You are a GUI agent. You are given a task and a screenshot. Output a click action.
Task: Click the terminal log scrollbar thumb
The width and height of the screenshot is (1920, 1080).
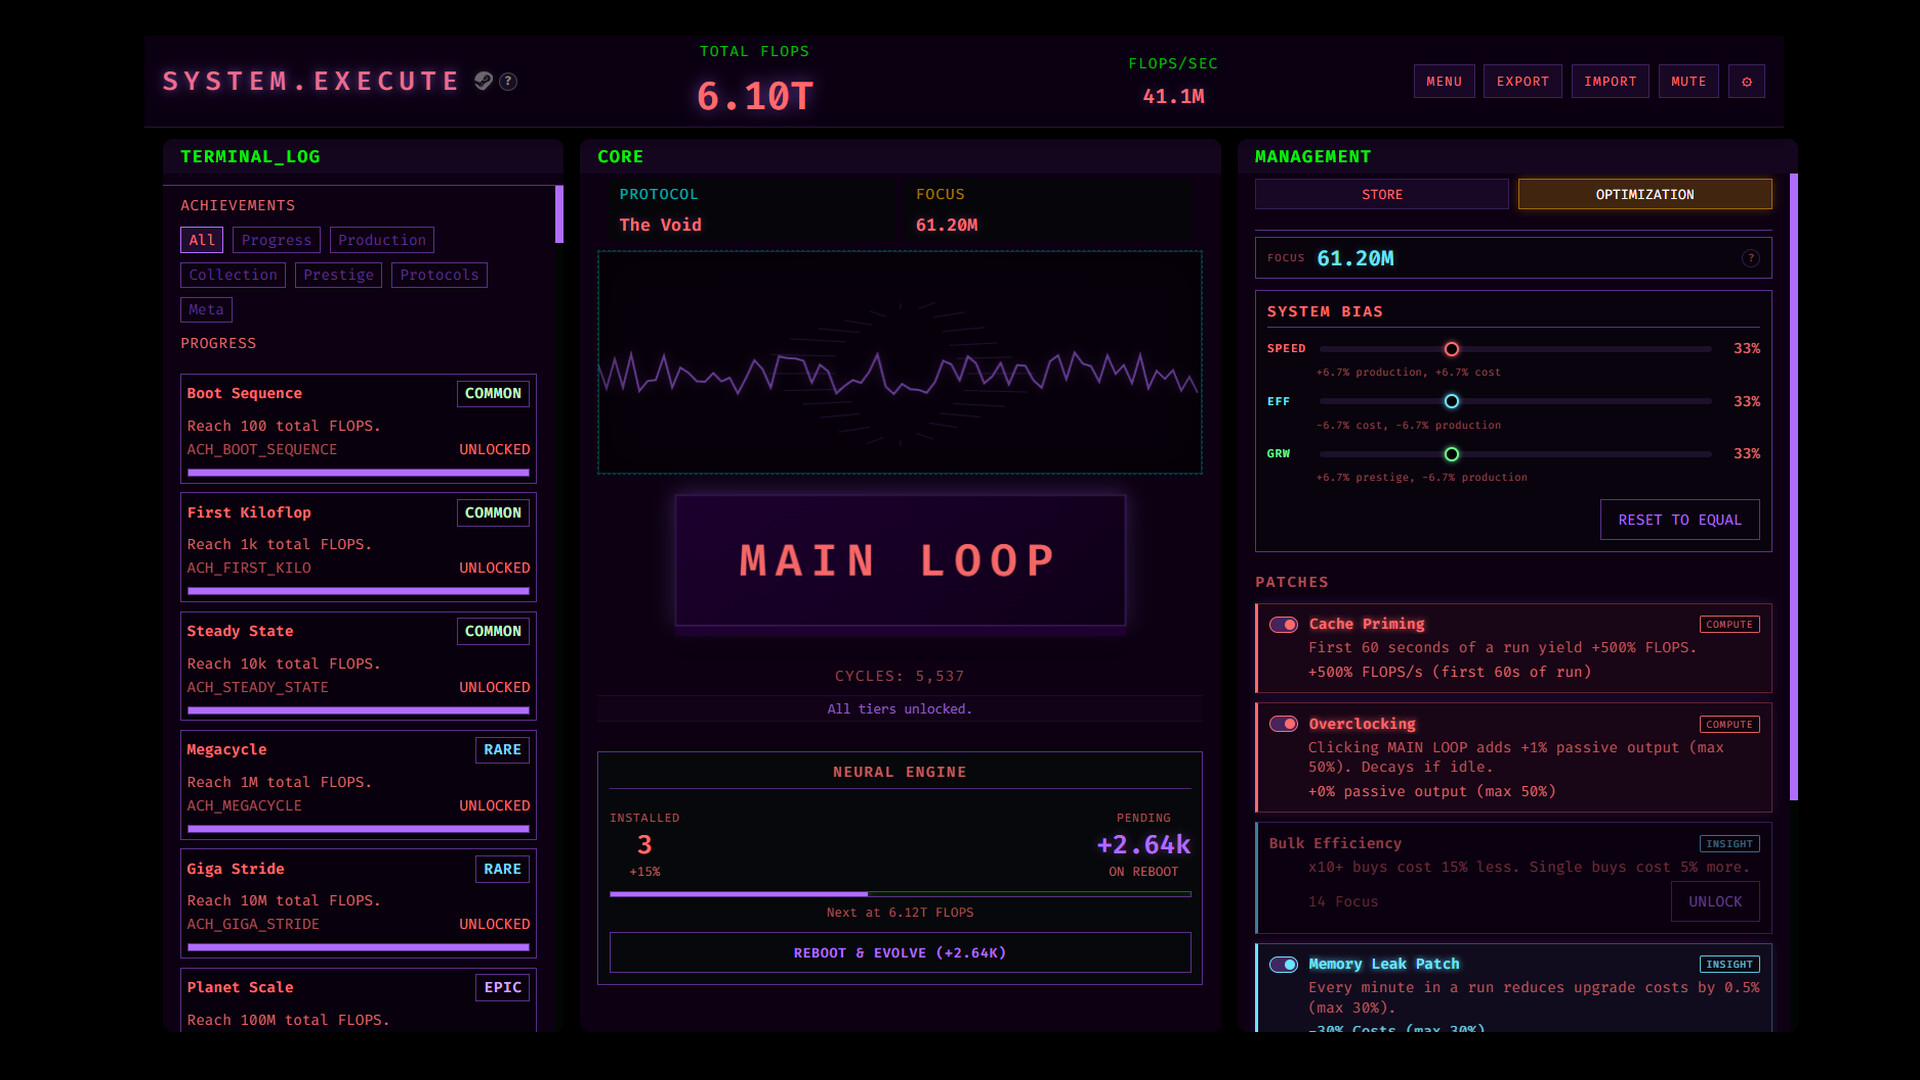click(x=559, y=214)
